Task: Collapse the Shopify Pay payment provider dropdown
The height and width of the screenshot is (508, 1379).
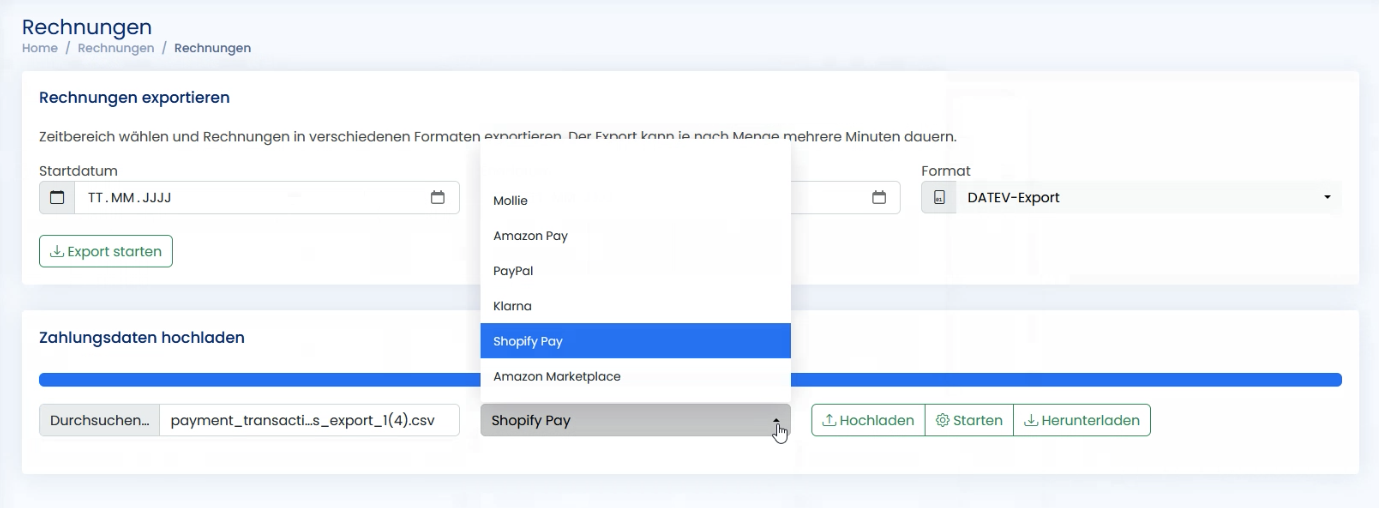Action: point(635,420)
